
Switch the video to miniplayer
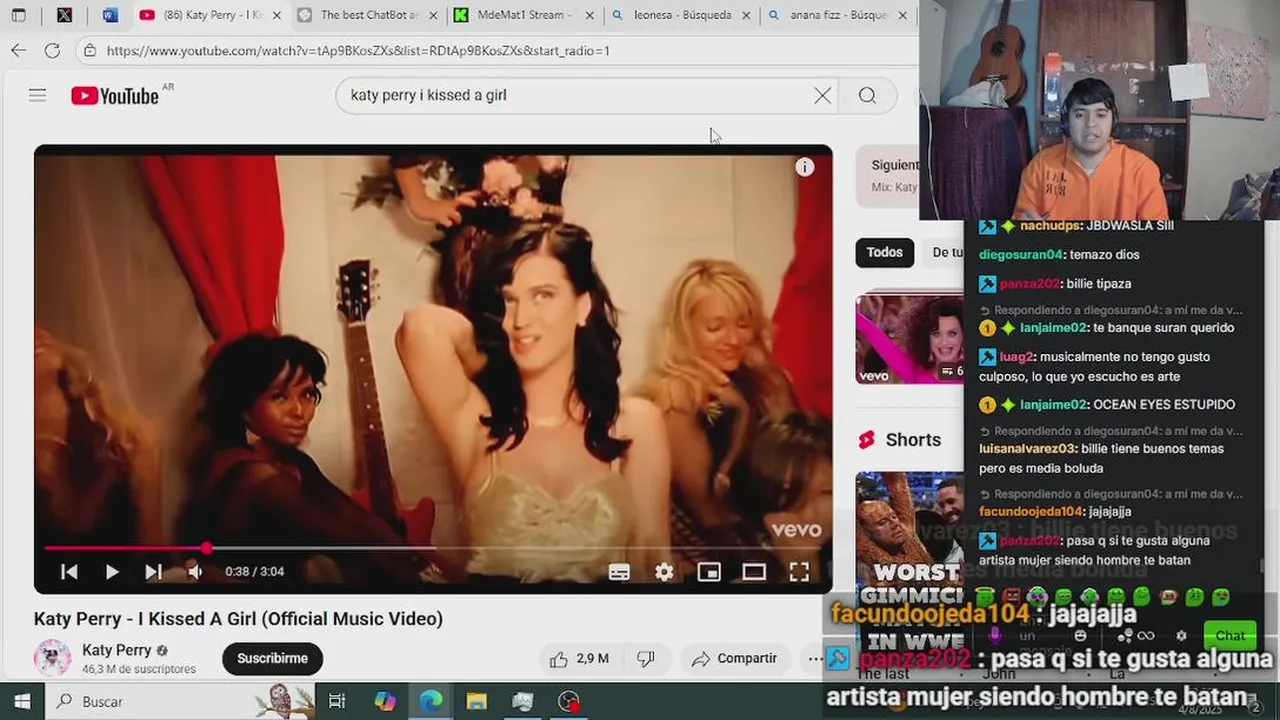(x=709, y=572)
